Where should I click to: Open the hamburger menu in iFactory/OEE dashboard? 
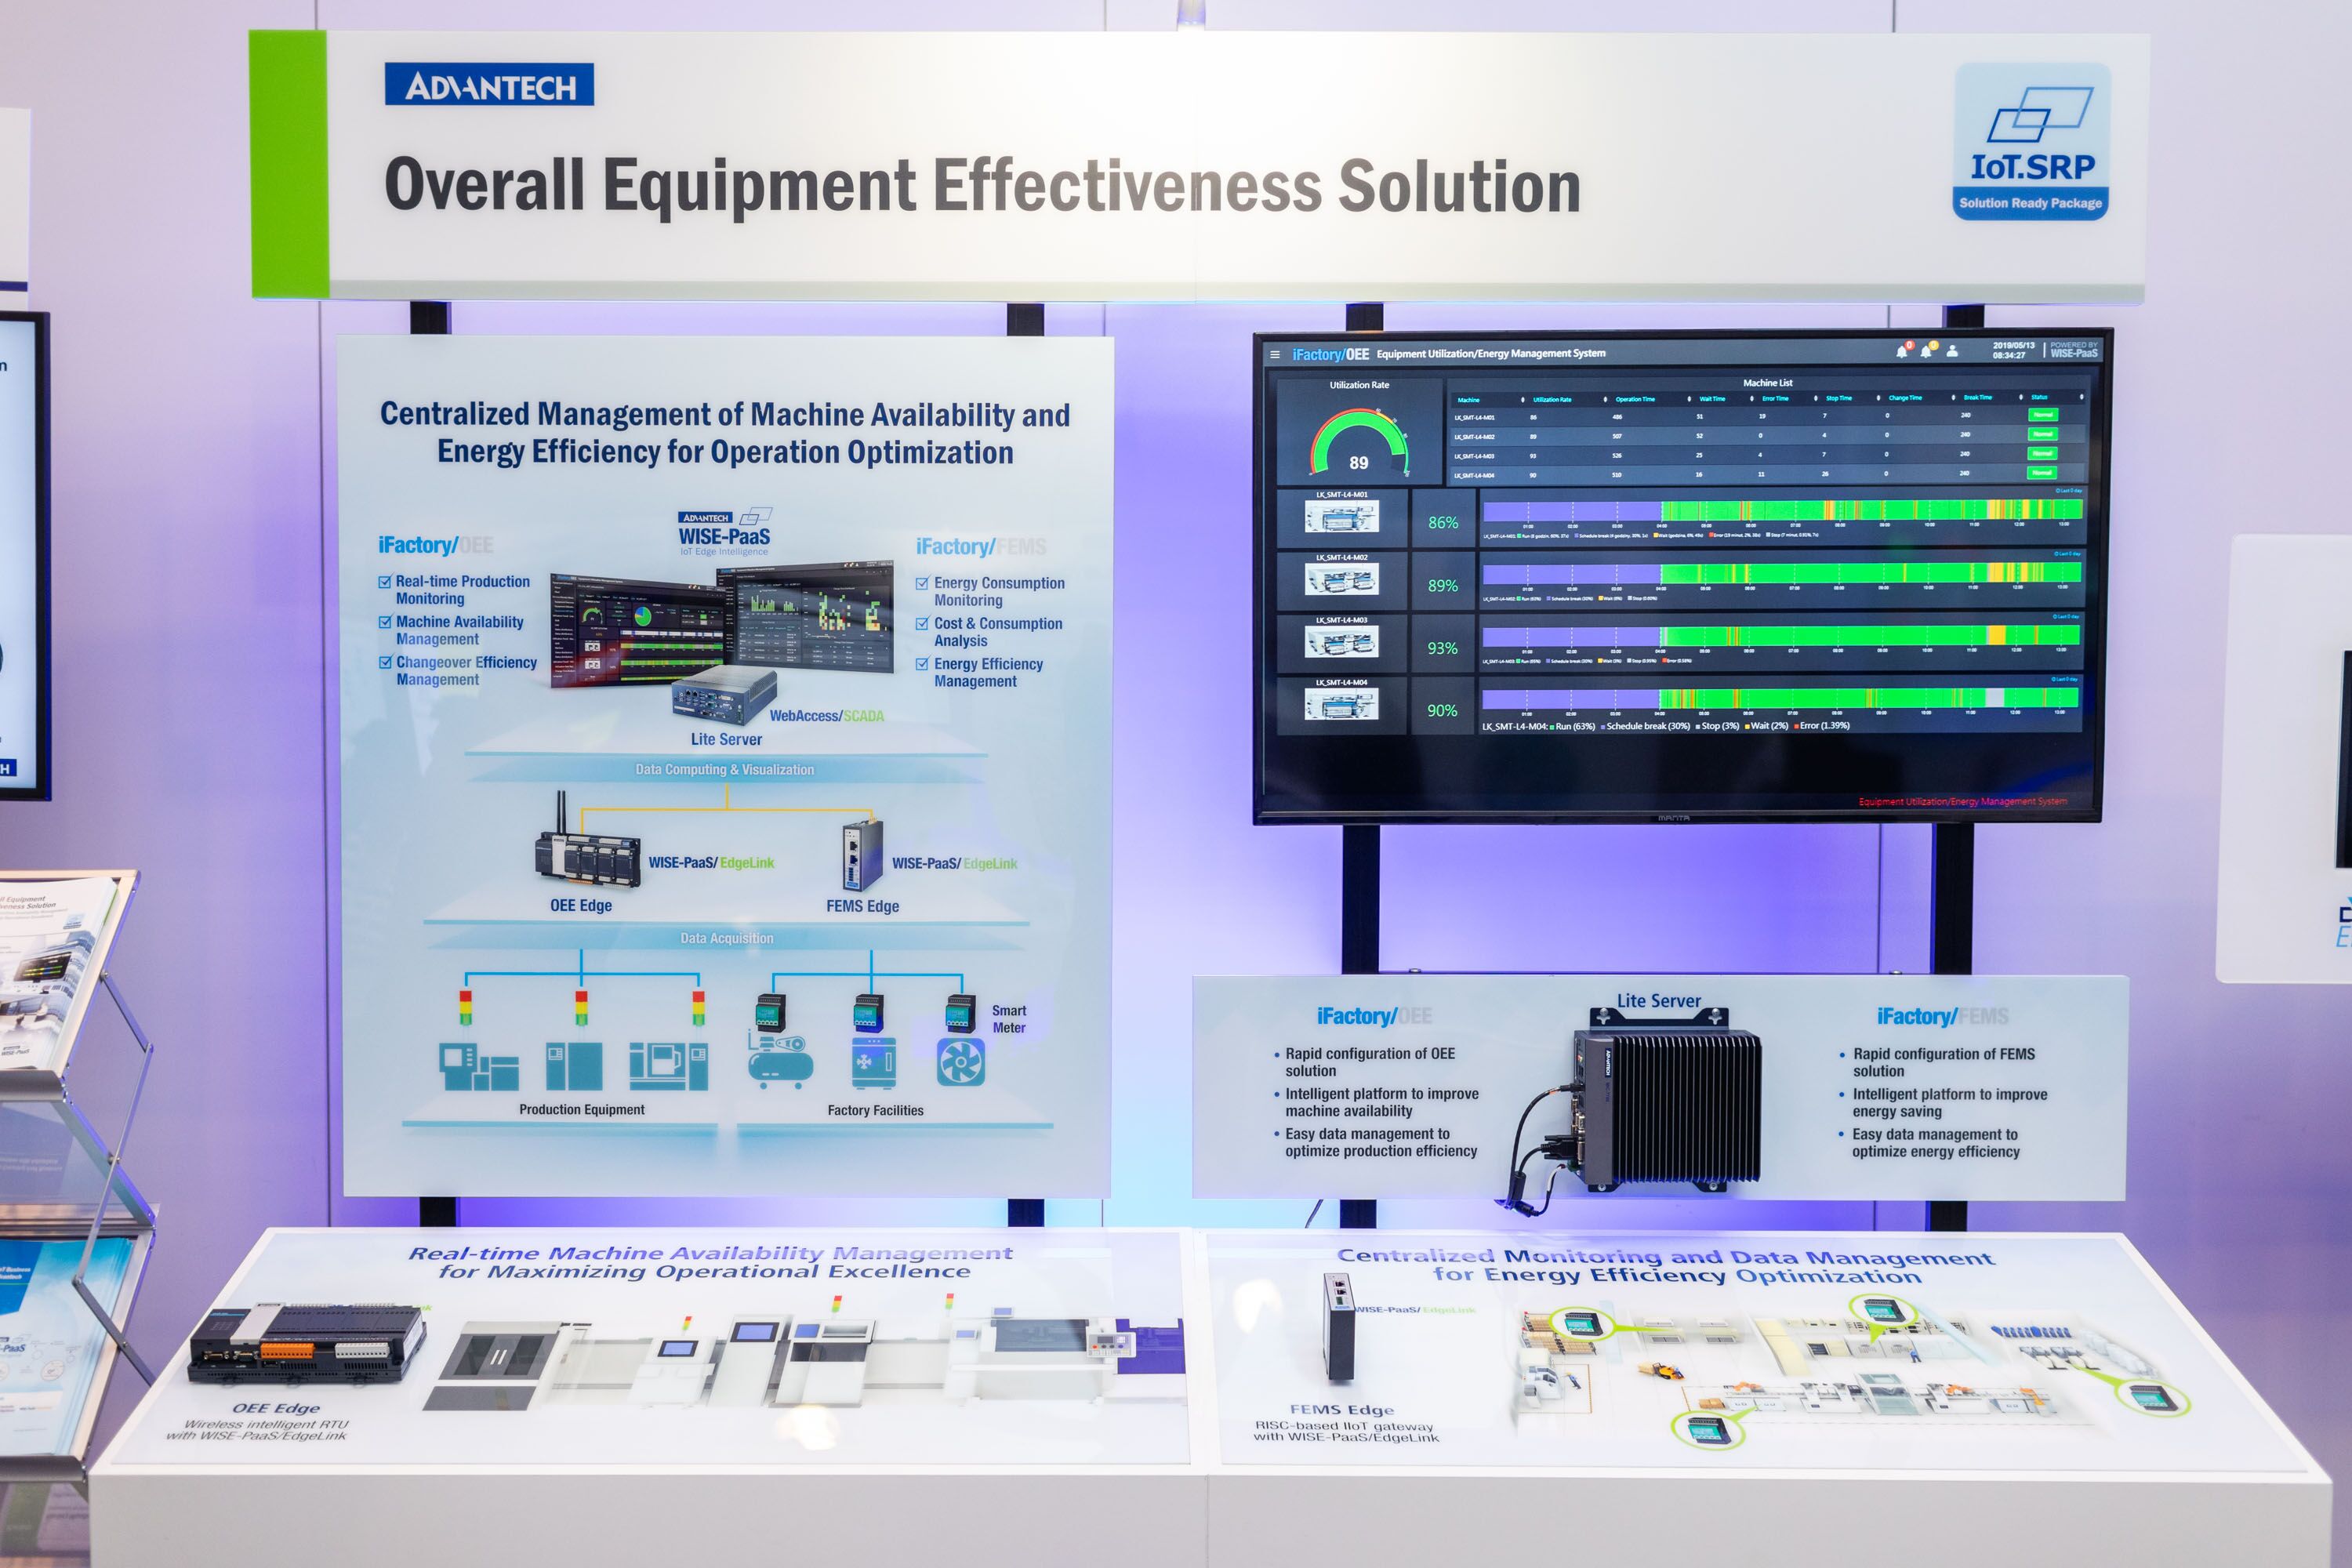pos(1274,354)
